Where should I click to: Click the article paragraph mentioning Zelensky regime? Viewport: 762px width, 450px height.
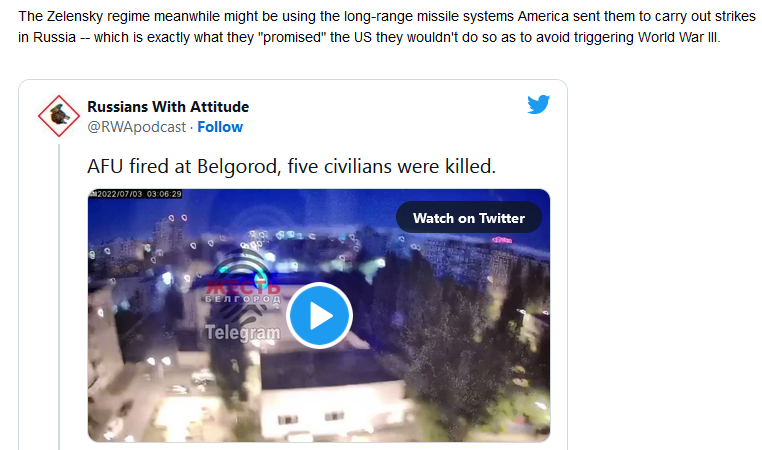click(387, 27)
